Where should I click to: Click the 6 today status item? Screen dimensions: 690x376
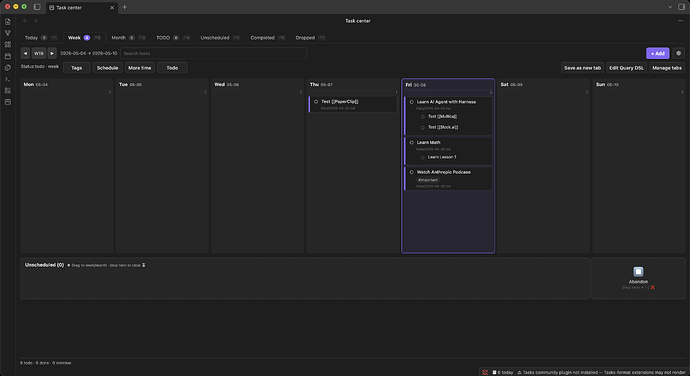point(503,372)
